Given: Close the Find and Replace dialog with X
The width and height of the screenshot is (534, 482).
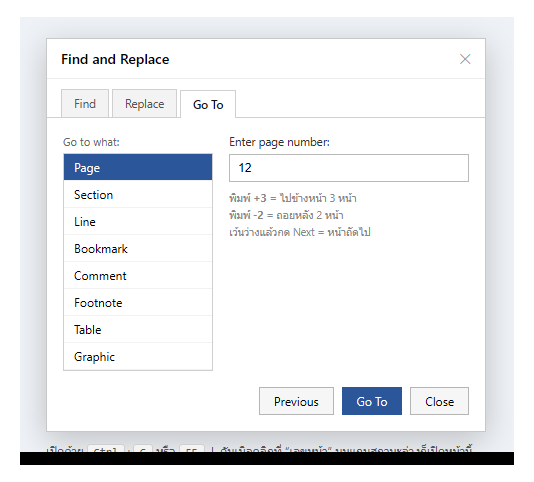Looking at the screenshot, I should point(465,59).
